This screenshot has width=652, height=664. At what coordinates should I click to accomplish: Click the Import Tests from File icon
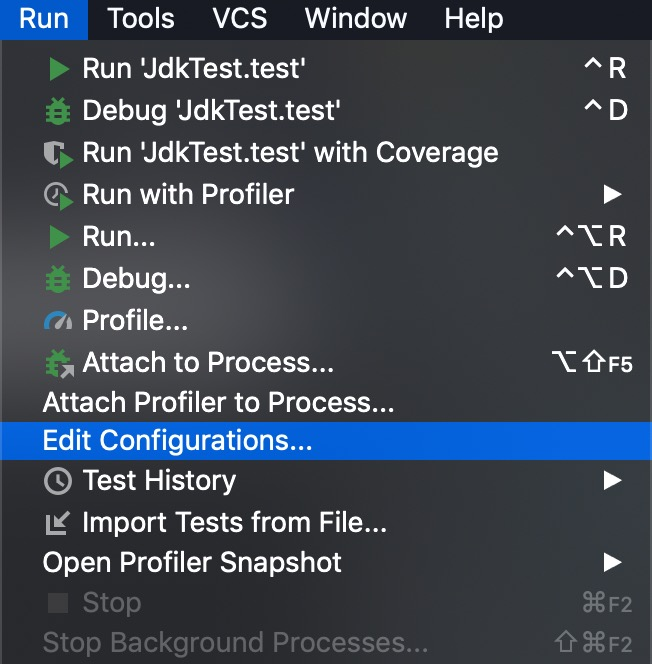tap(59, 522)
